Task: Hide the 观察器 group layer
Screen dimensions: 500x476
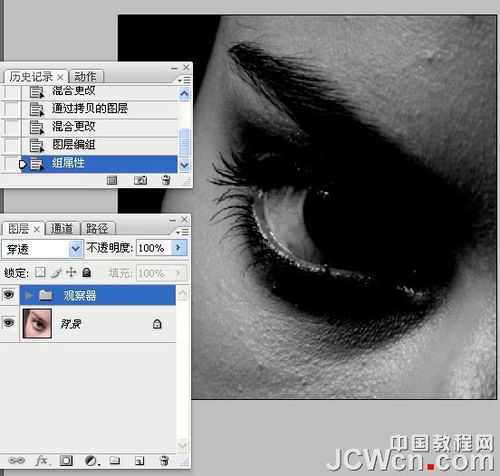Action: point(9,295)
